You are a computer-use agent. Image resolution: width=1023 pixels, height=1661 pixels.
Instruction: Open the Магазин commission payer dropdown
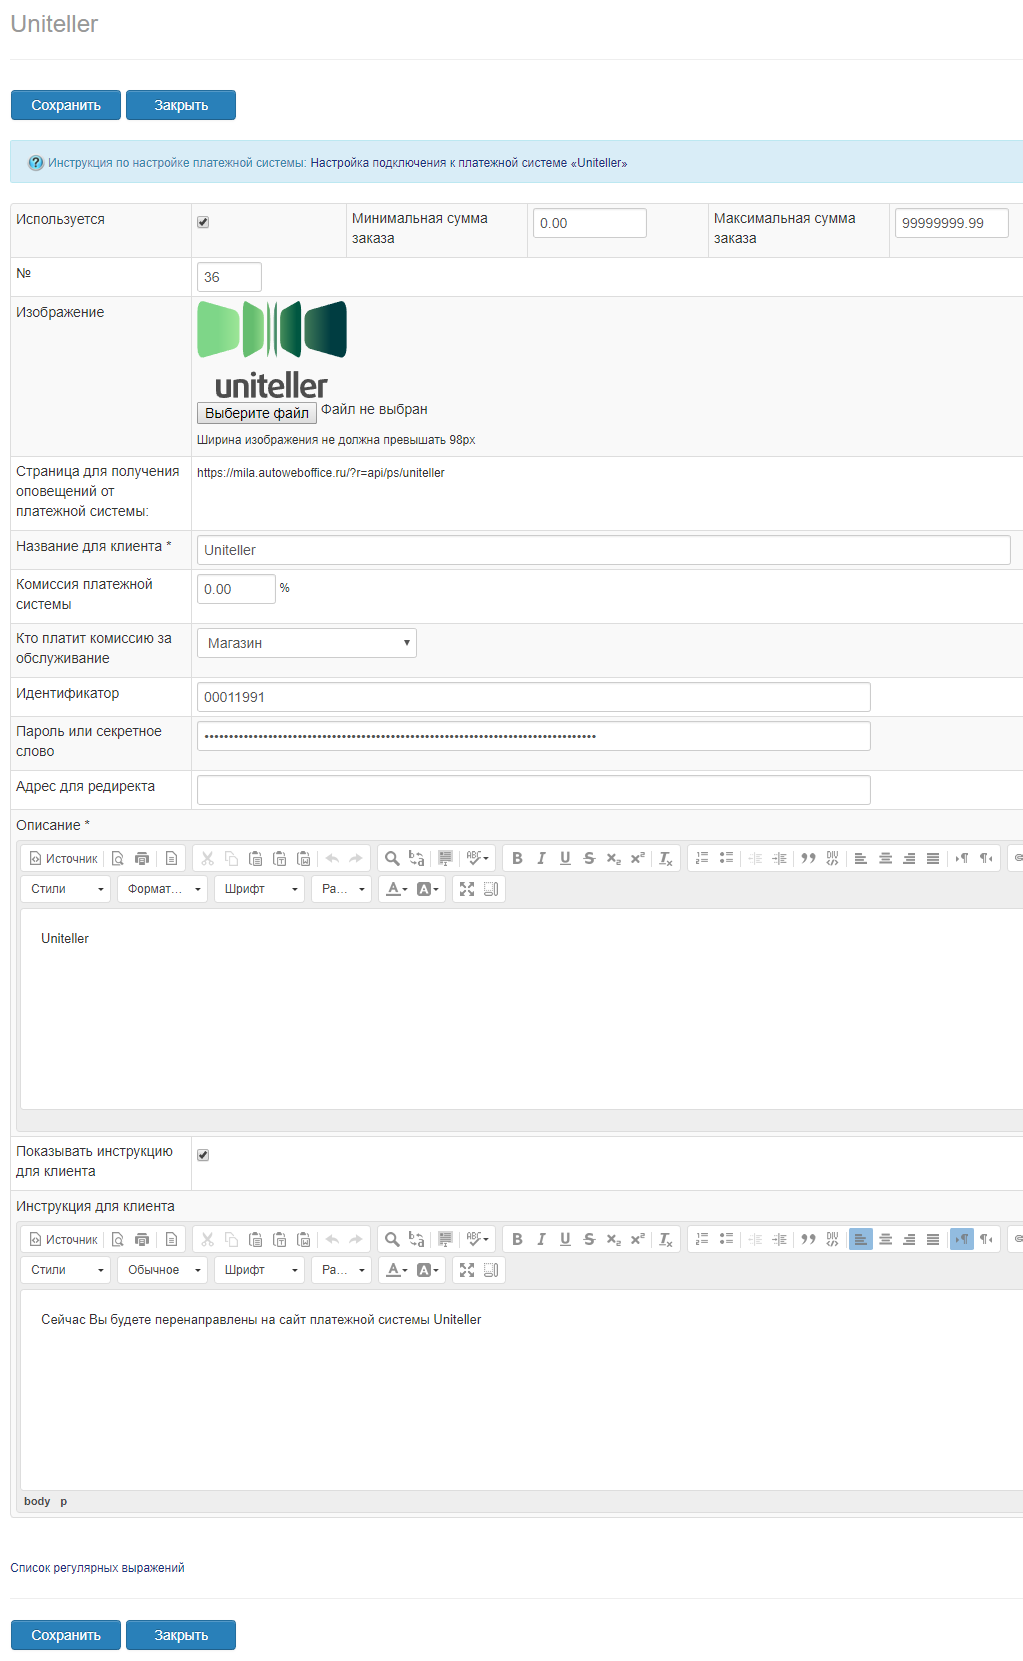(306, 643)
